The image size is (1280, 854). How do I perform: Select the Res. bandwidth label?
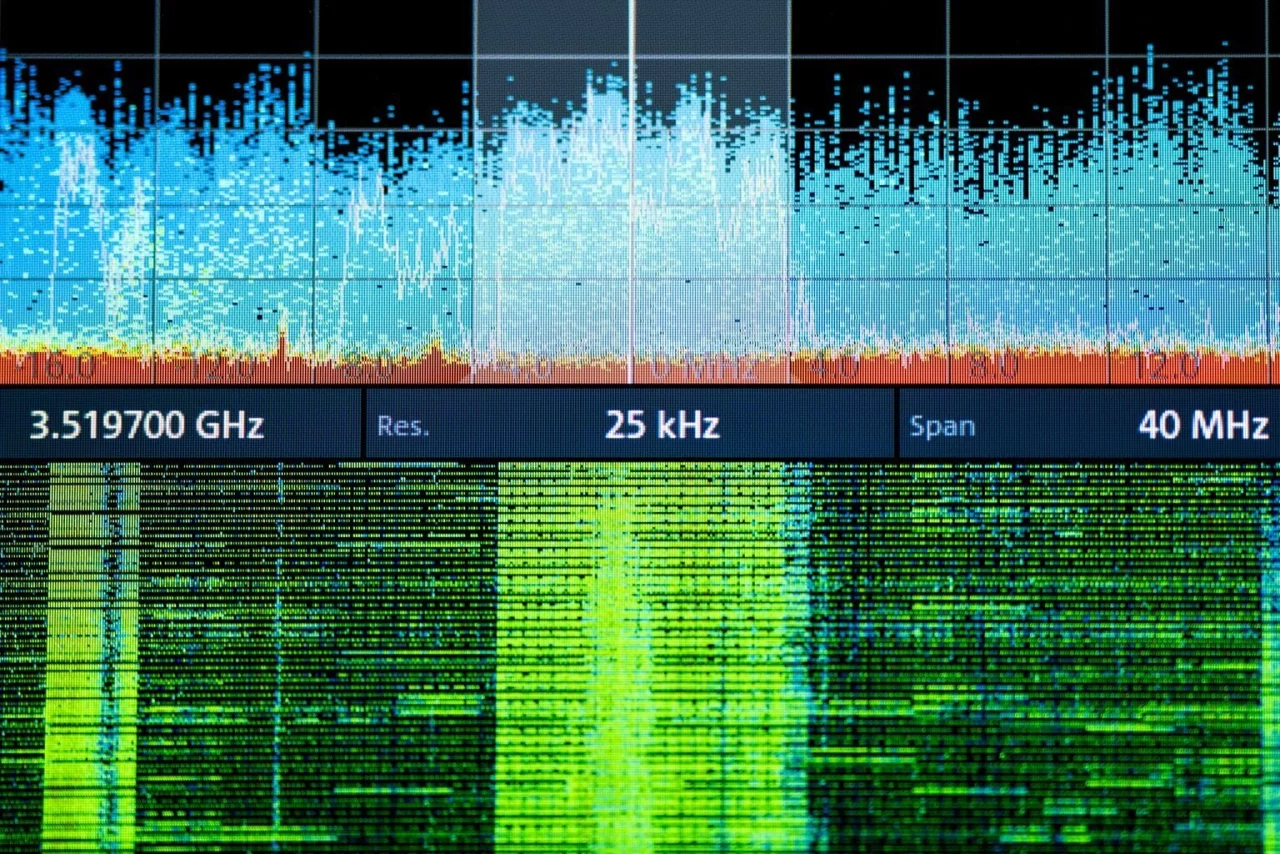[403, 426]
